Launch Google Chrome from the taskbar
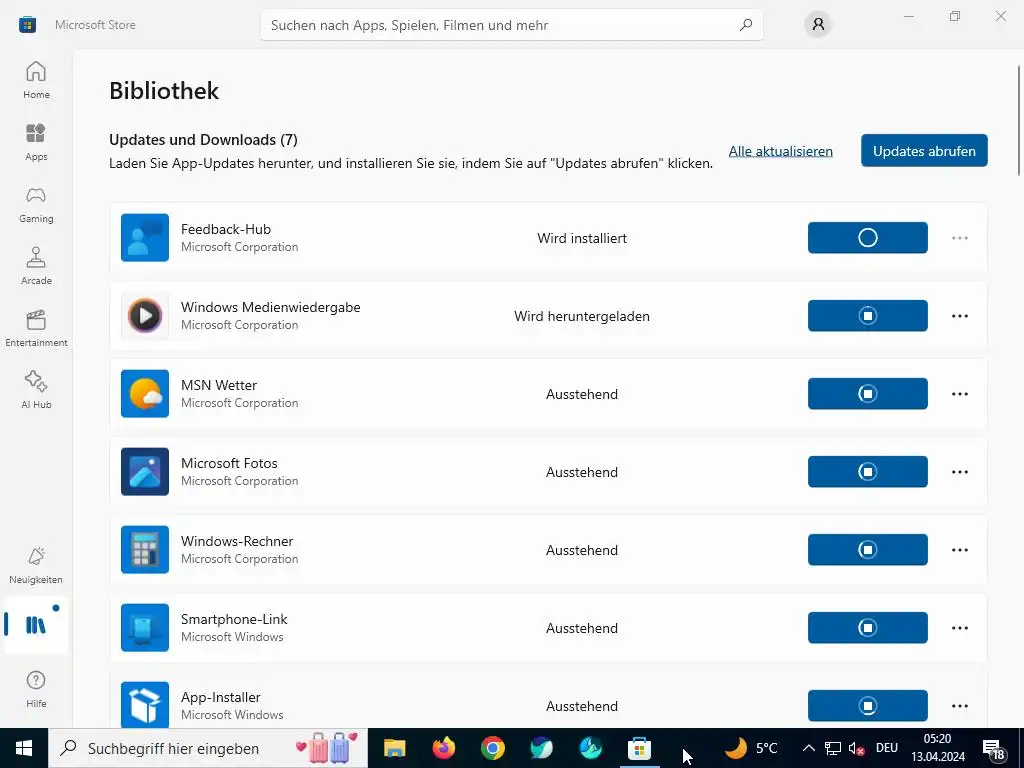 (492, 748)
